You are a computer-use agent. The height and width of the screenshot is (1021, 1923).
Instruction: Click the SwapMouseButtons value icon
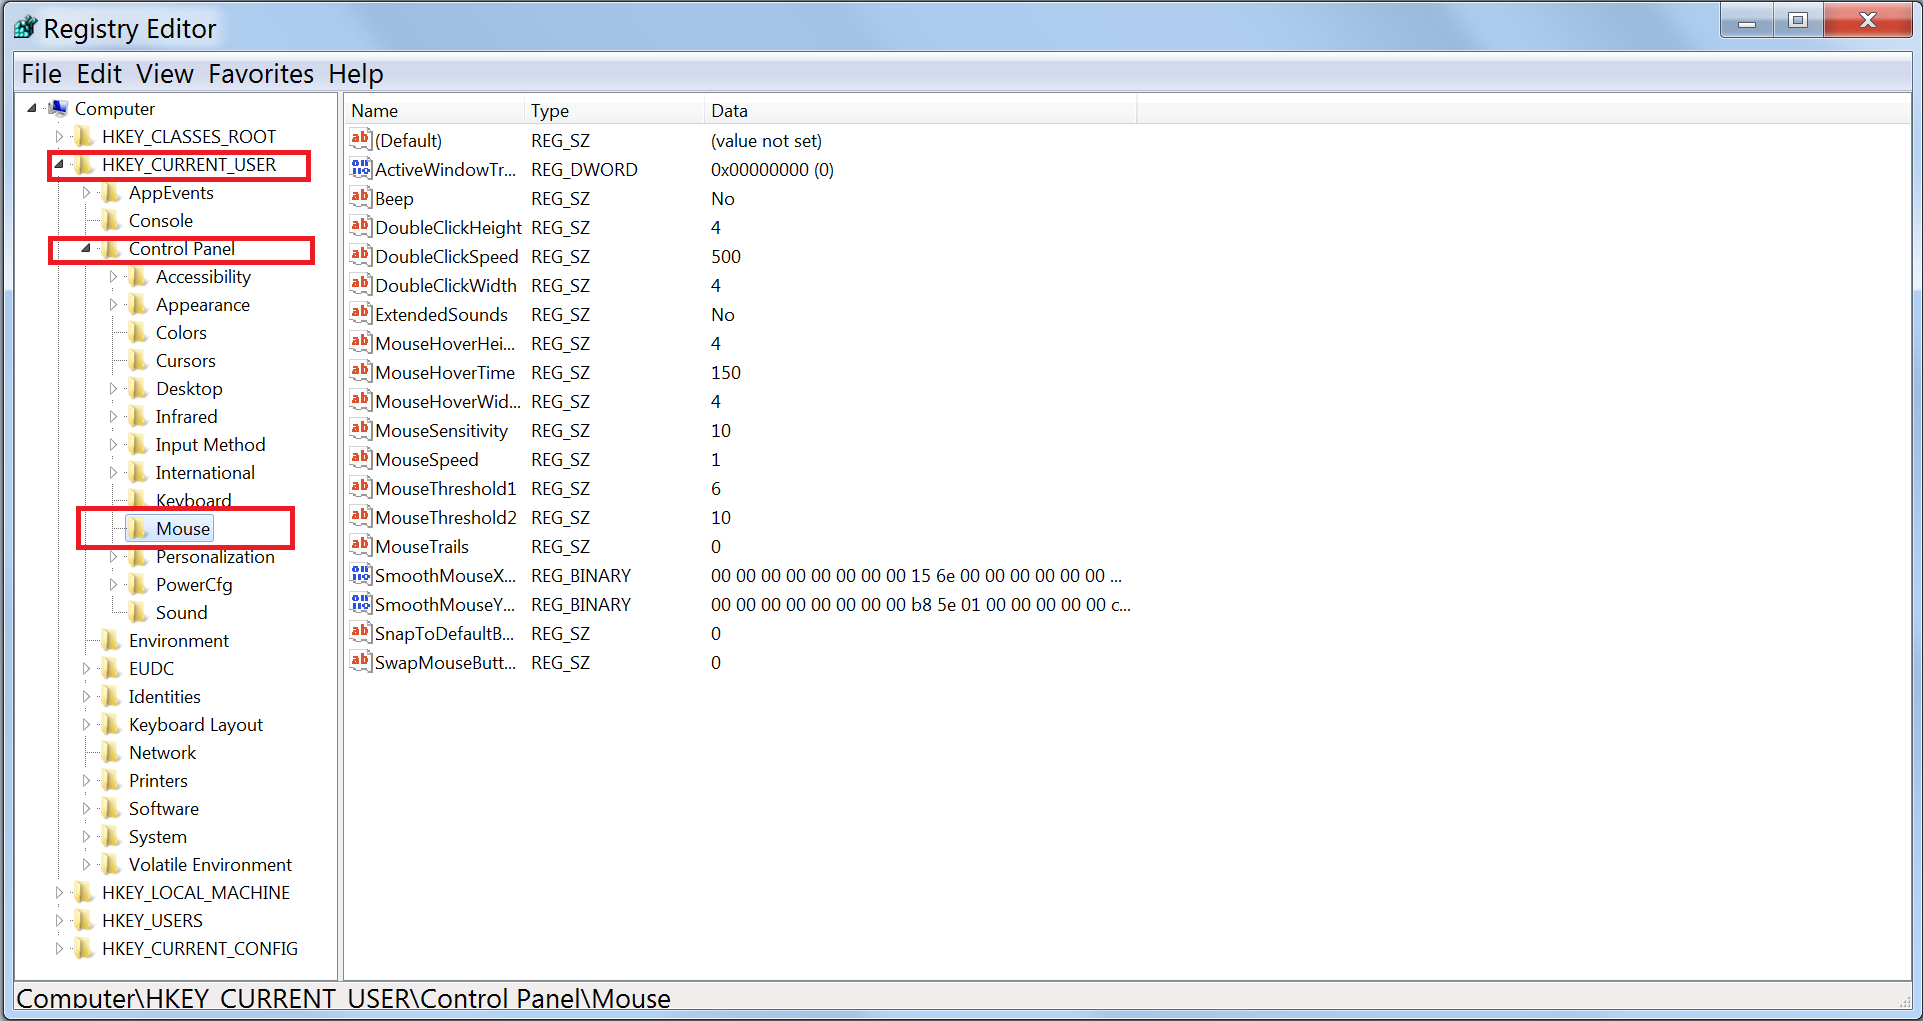click(361, 661)
